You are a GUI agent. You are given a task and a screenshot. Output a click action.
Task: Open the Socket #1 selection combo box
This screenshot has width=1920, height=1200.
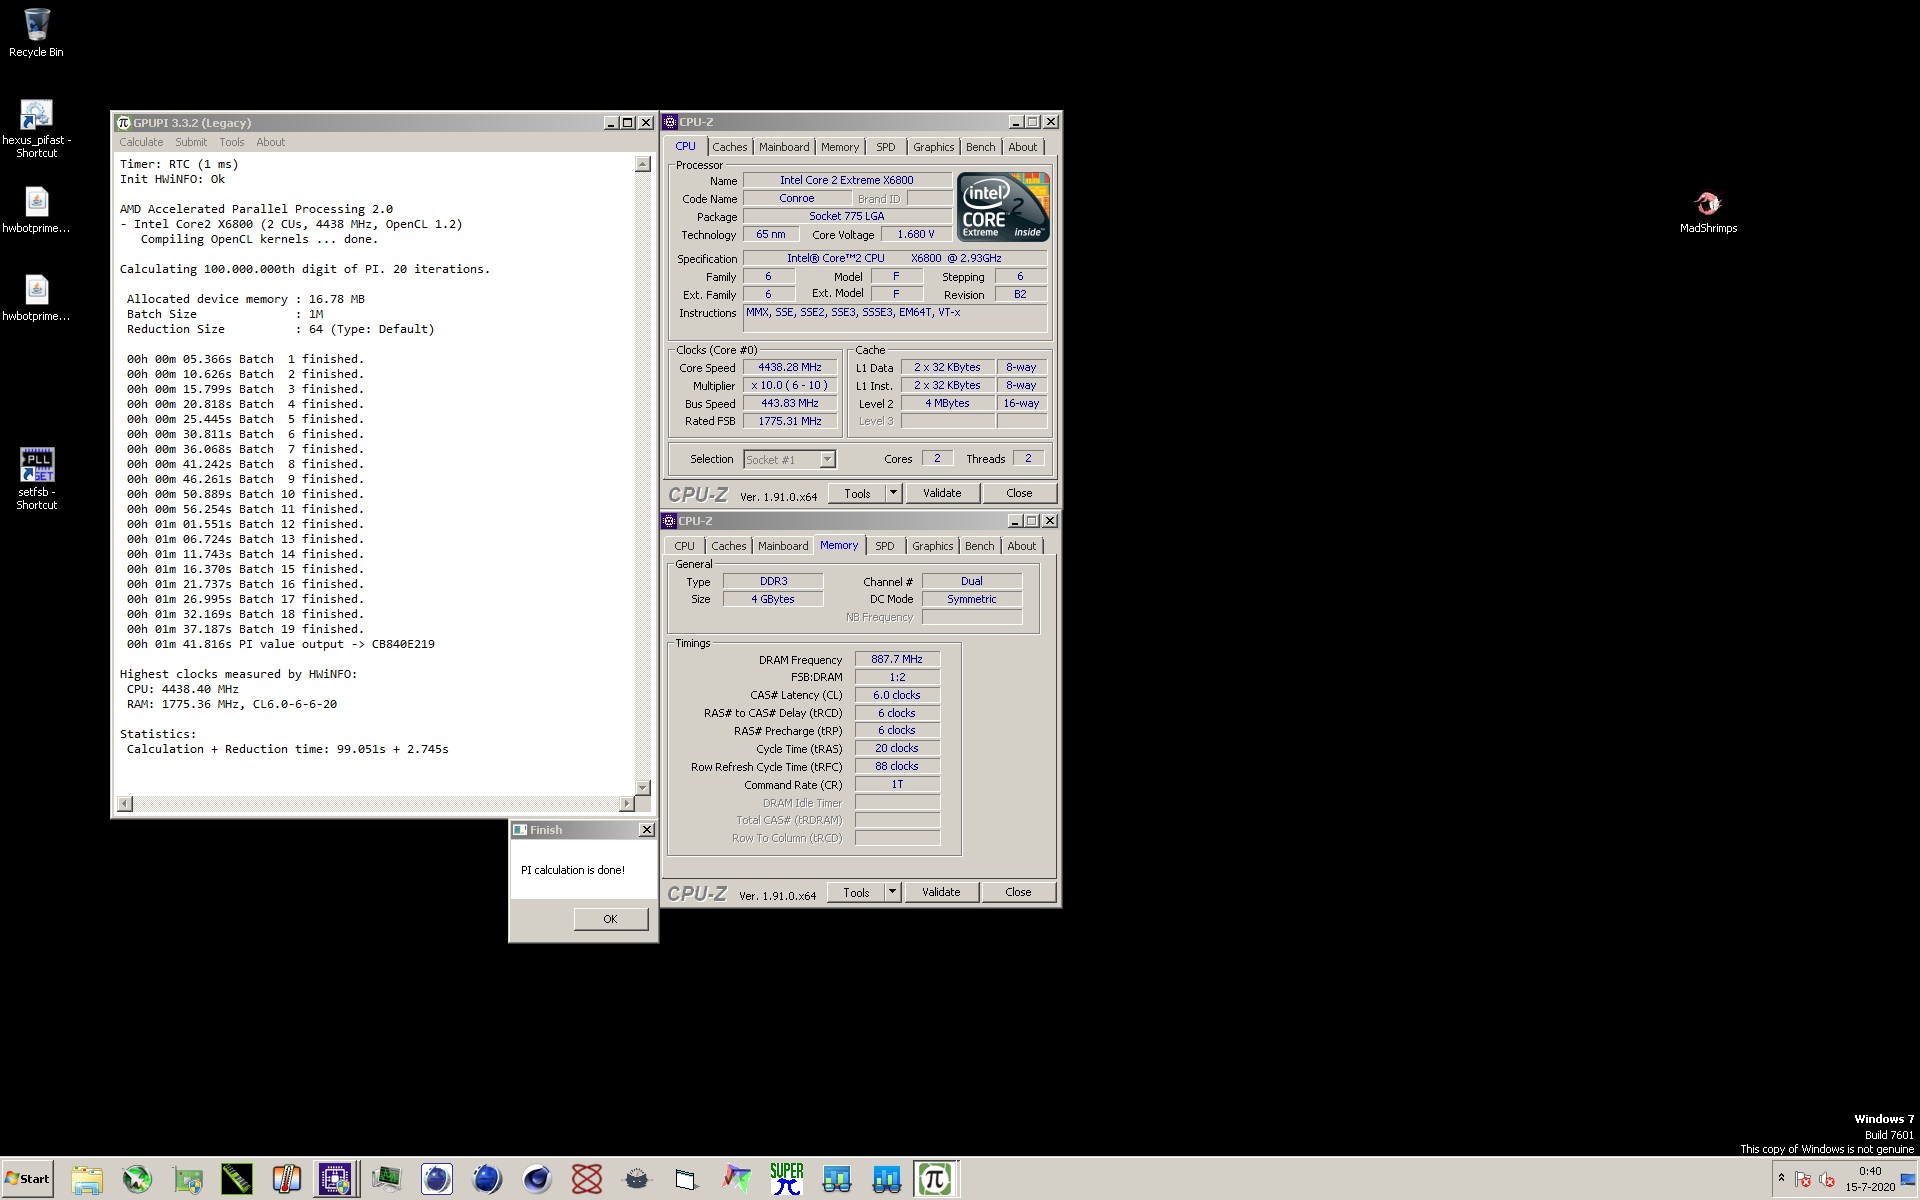coord(789,459)
